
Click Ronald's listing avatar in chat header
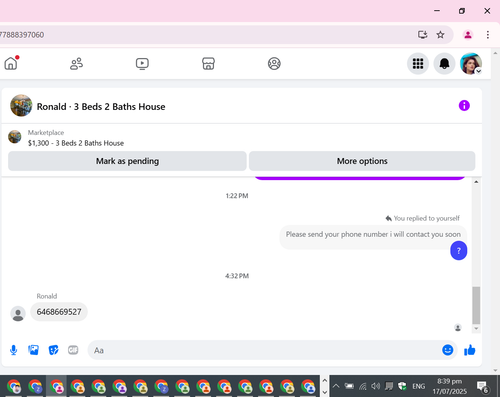pos(21,106)
